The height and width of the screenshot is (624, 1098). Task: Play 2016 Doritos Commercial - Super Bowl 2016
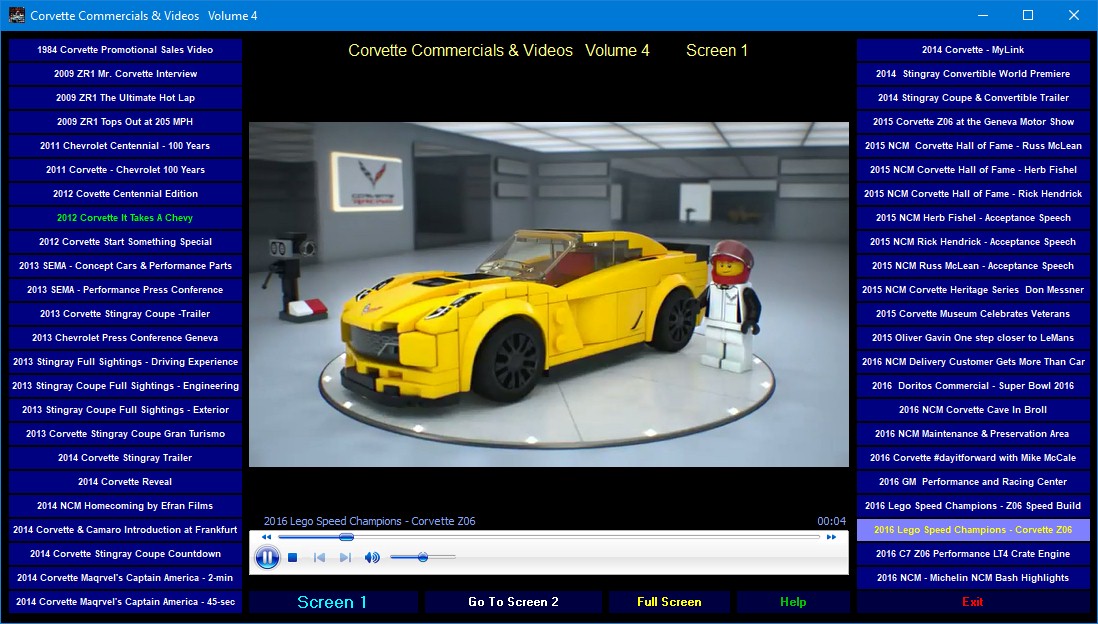click(973, 386)
